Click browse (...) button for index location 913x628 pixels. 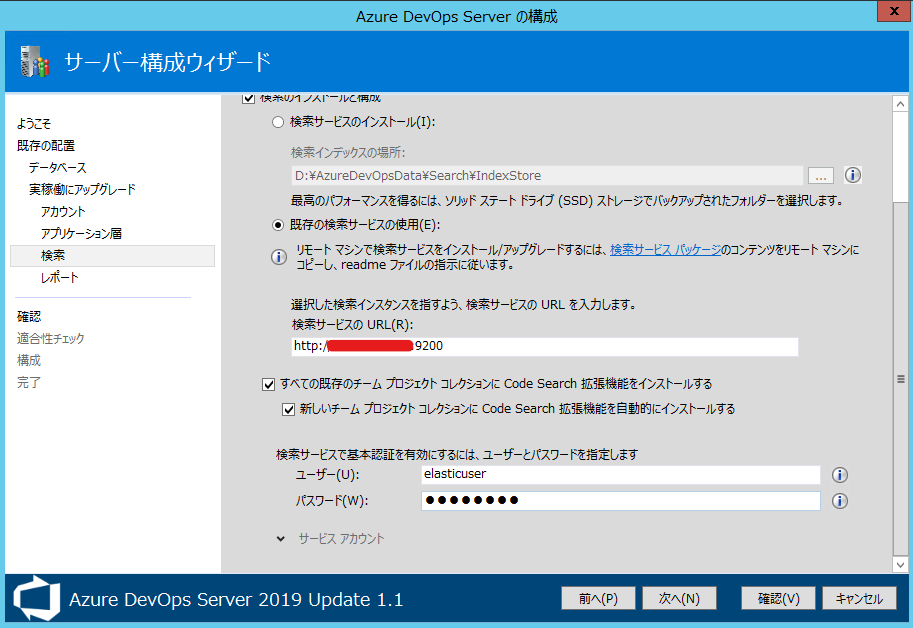pos(820,175)
